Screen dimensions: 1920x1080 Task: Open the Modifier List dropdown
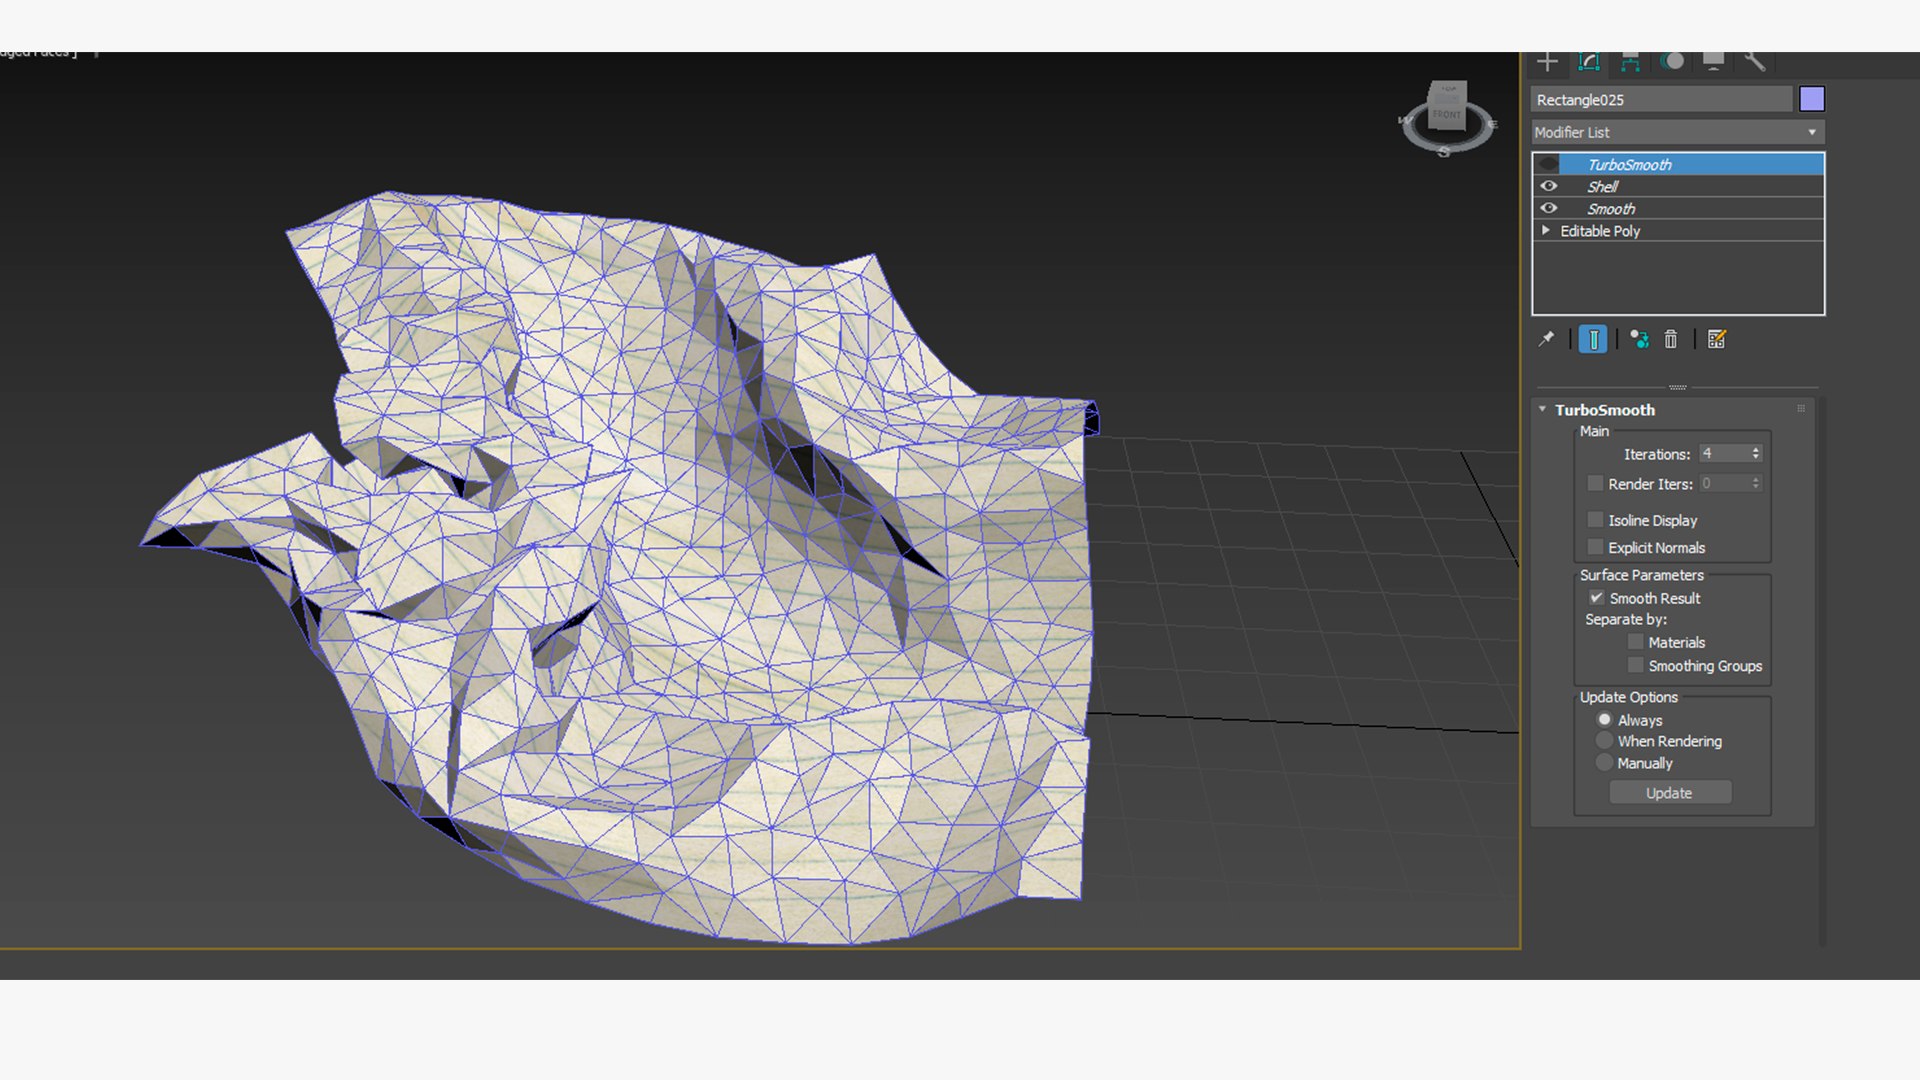[x=1678, y=132]
